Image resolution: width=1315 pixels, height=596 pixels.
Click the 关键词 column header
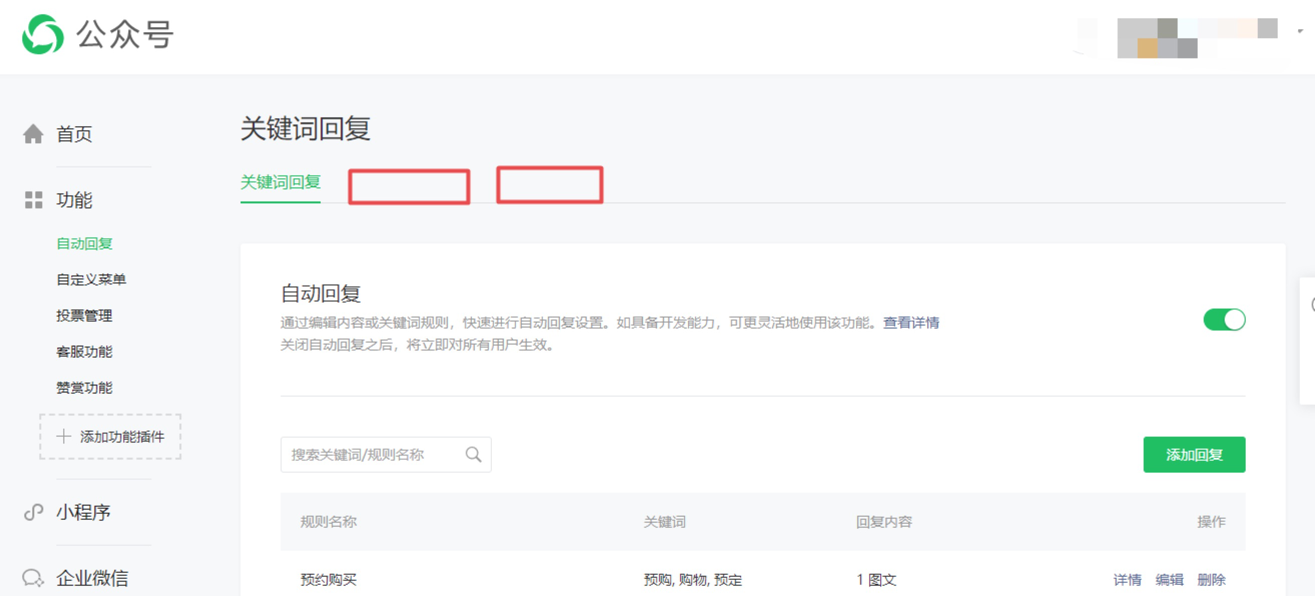coord(665,522)
